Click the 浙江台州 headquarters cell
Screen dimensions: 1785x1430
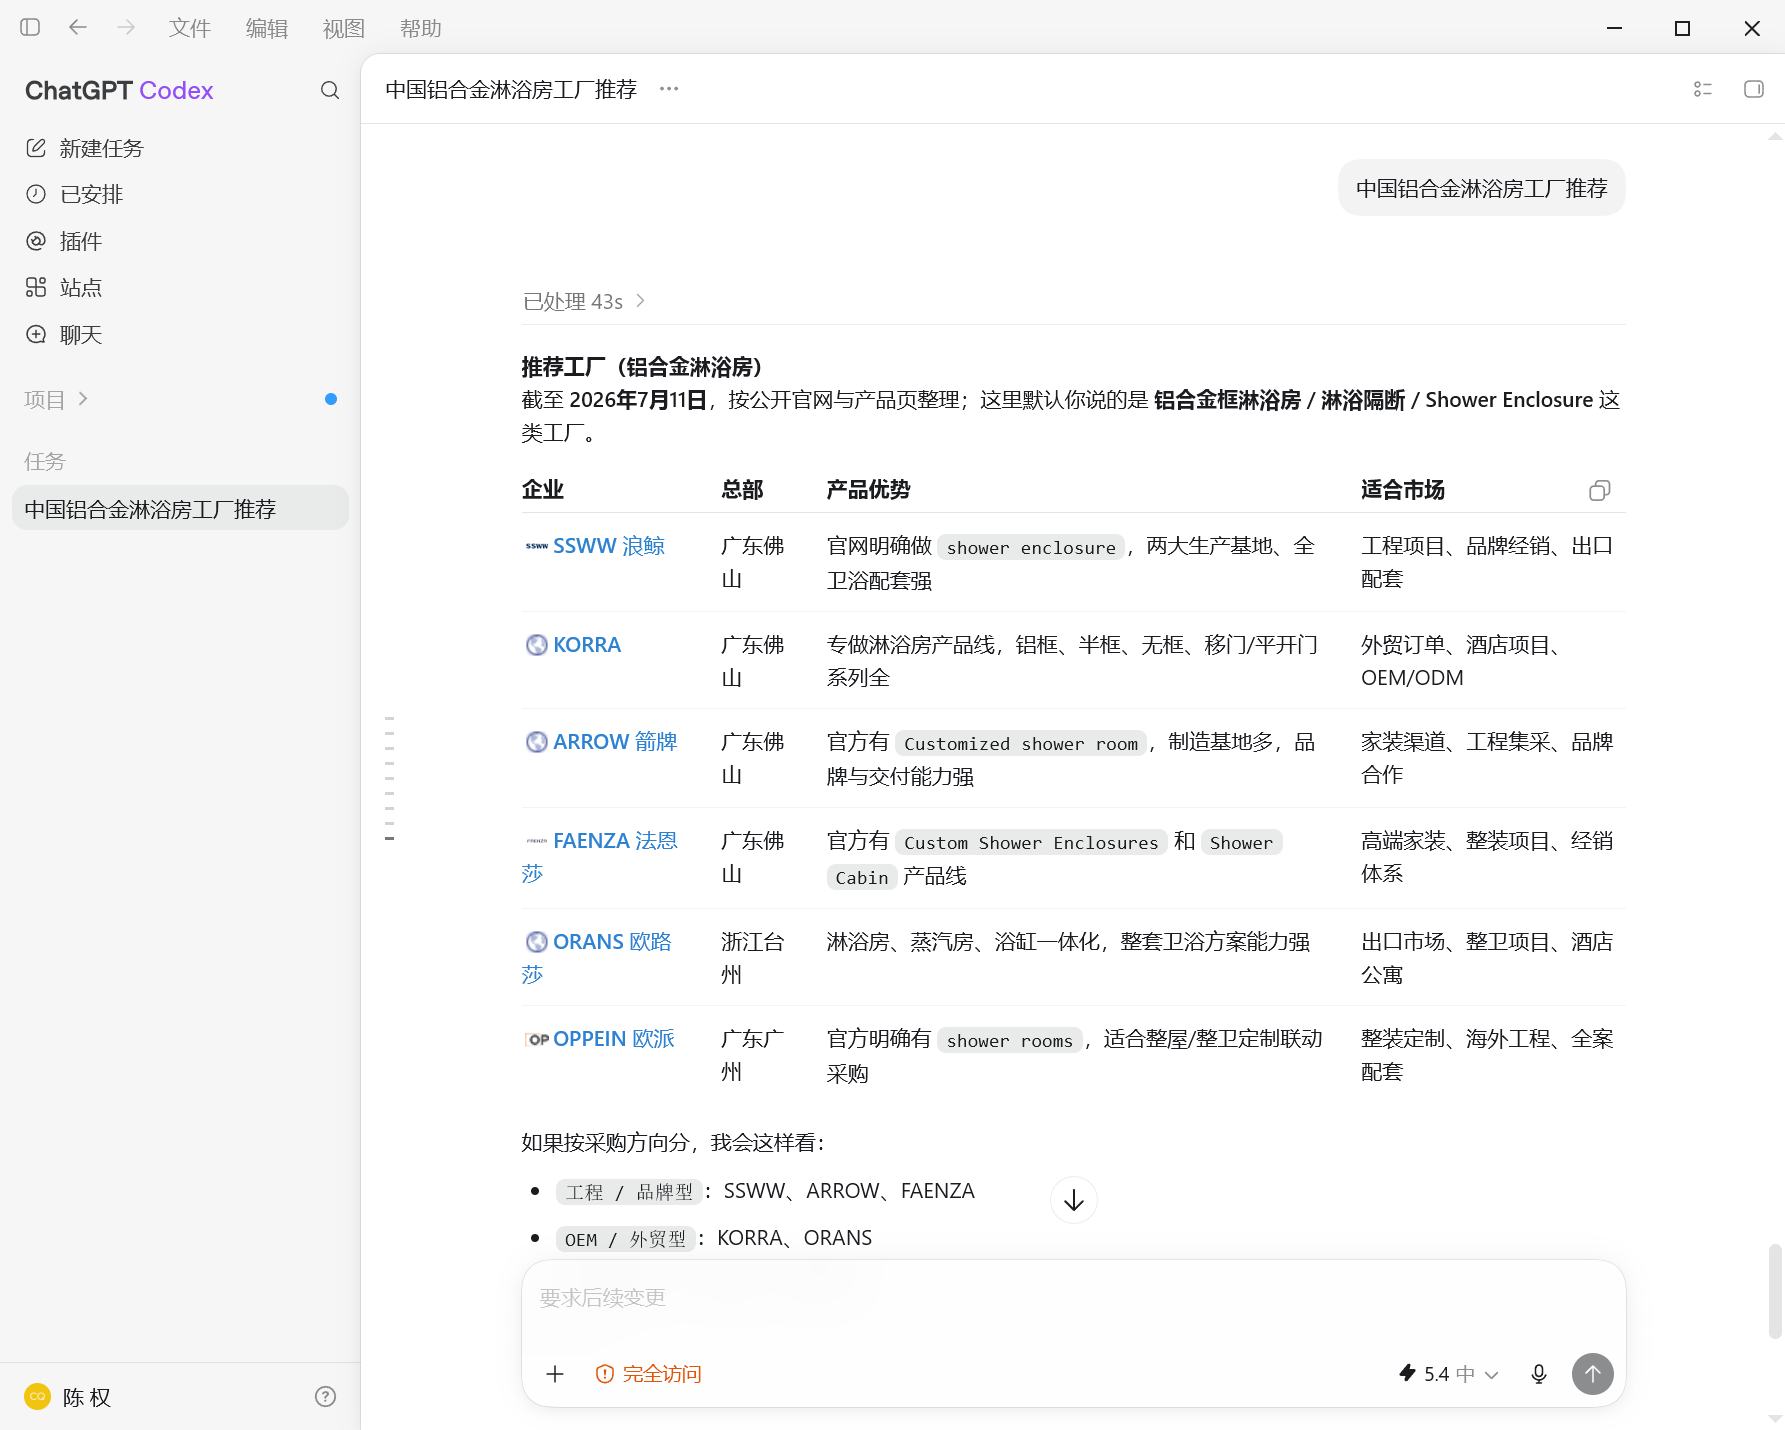[x=753, y=958]
